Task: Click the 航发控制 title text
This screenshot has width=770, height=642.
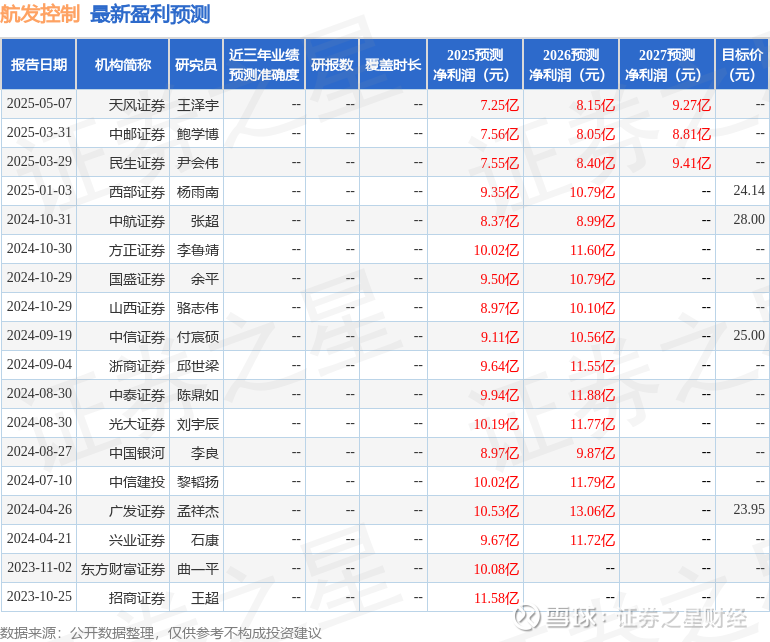Action: tap(40, 14)
